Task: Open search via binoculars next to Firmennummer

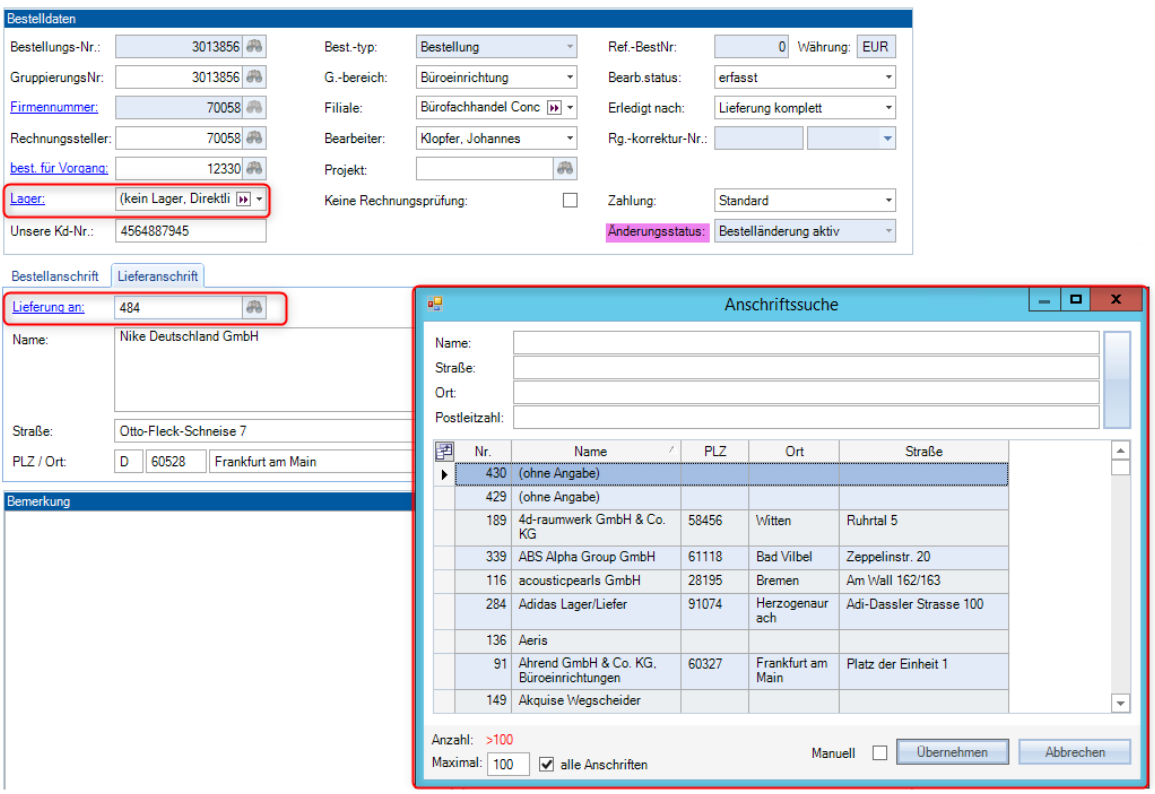Action: (255, 108)
